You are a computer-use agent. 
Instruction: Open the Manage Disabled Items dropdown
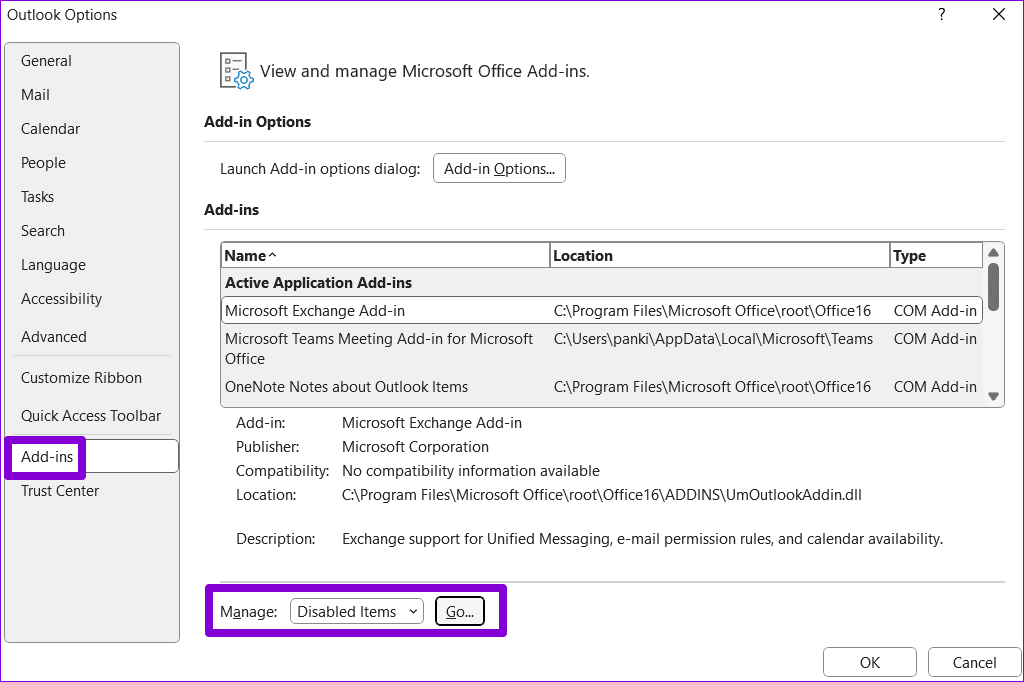tap(357, 611)
